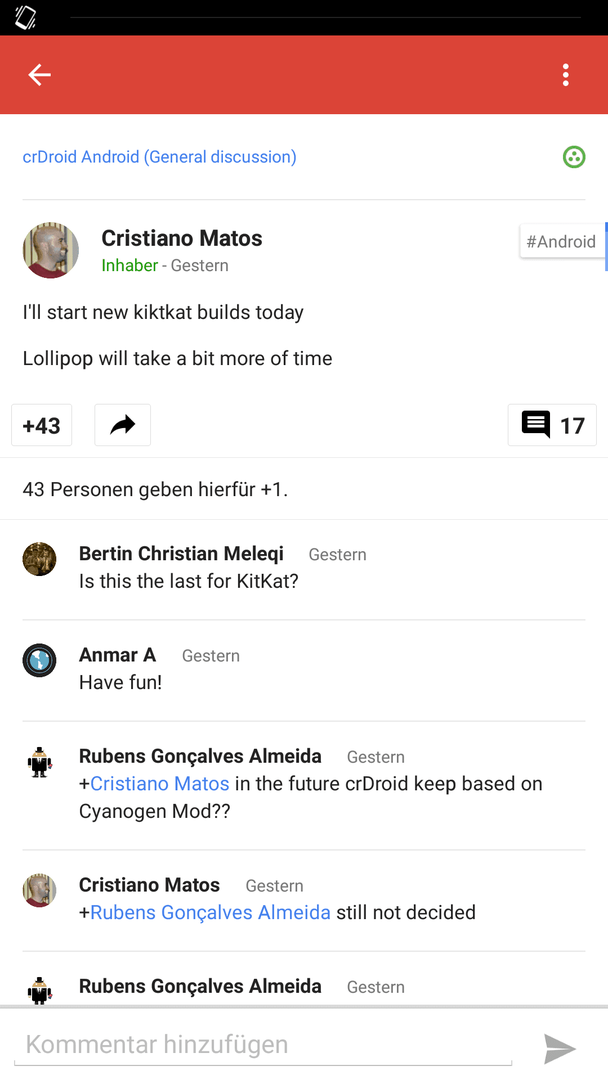This screenshot has width=608, height=1080.
Task: Open crDroid Android (General discussion) link
Action: 160,157
